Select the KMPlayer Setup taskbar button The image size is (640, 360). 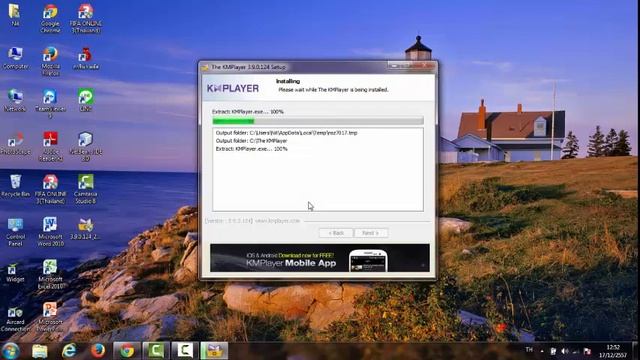tap(214, 351)
